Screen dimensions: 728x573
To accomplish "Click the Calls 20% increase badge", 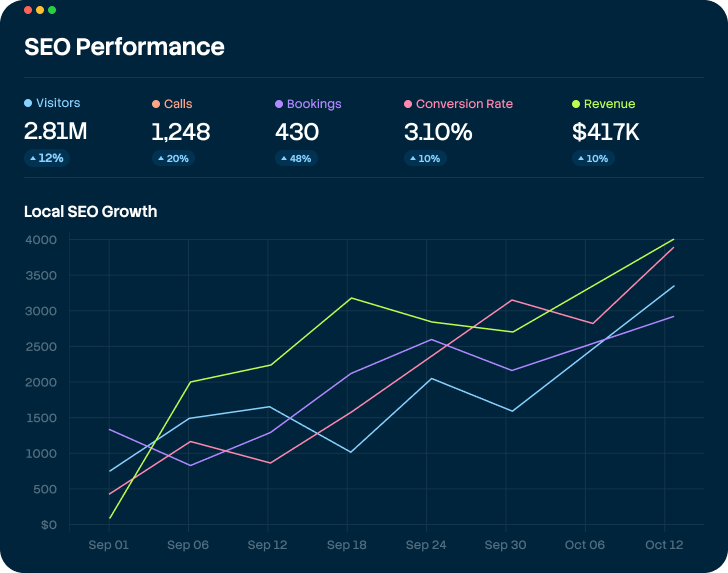I will click(173, 158).
